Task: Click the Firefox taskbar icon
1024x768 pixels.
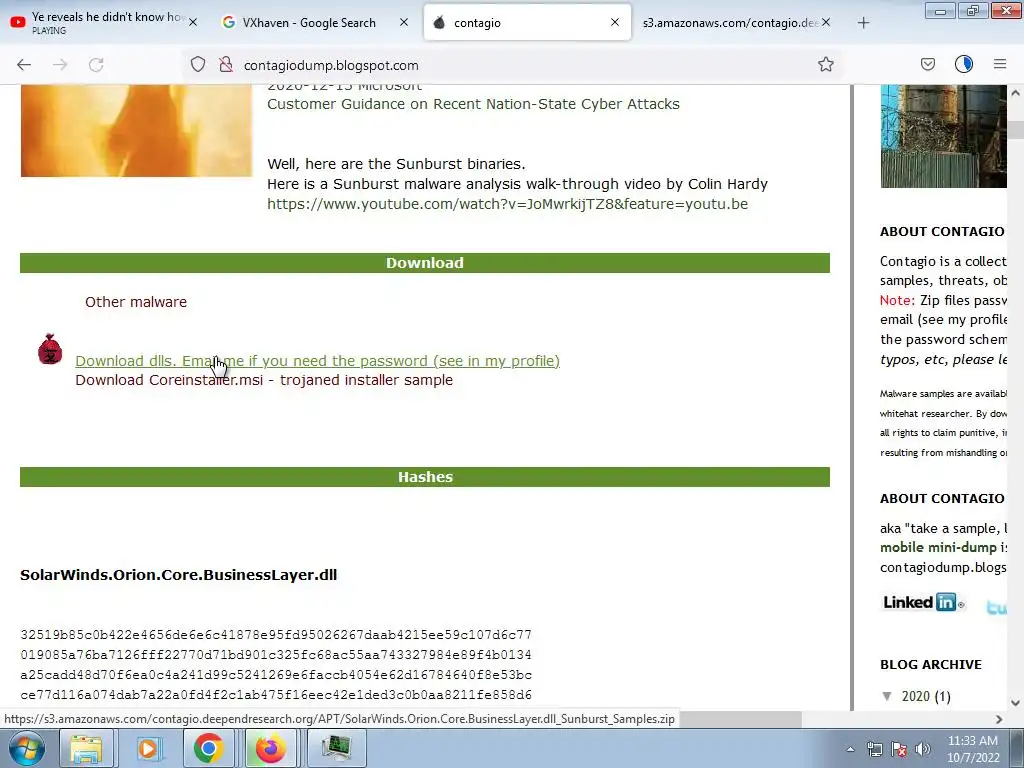Action: [270, 748]
